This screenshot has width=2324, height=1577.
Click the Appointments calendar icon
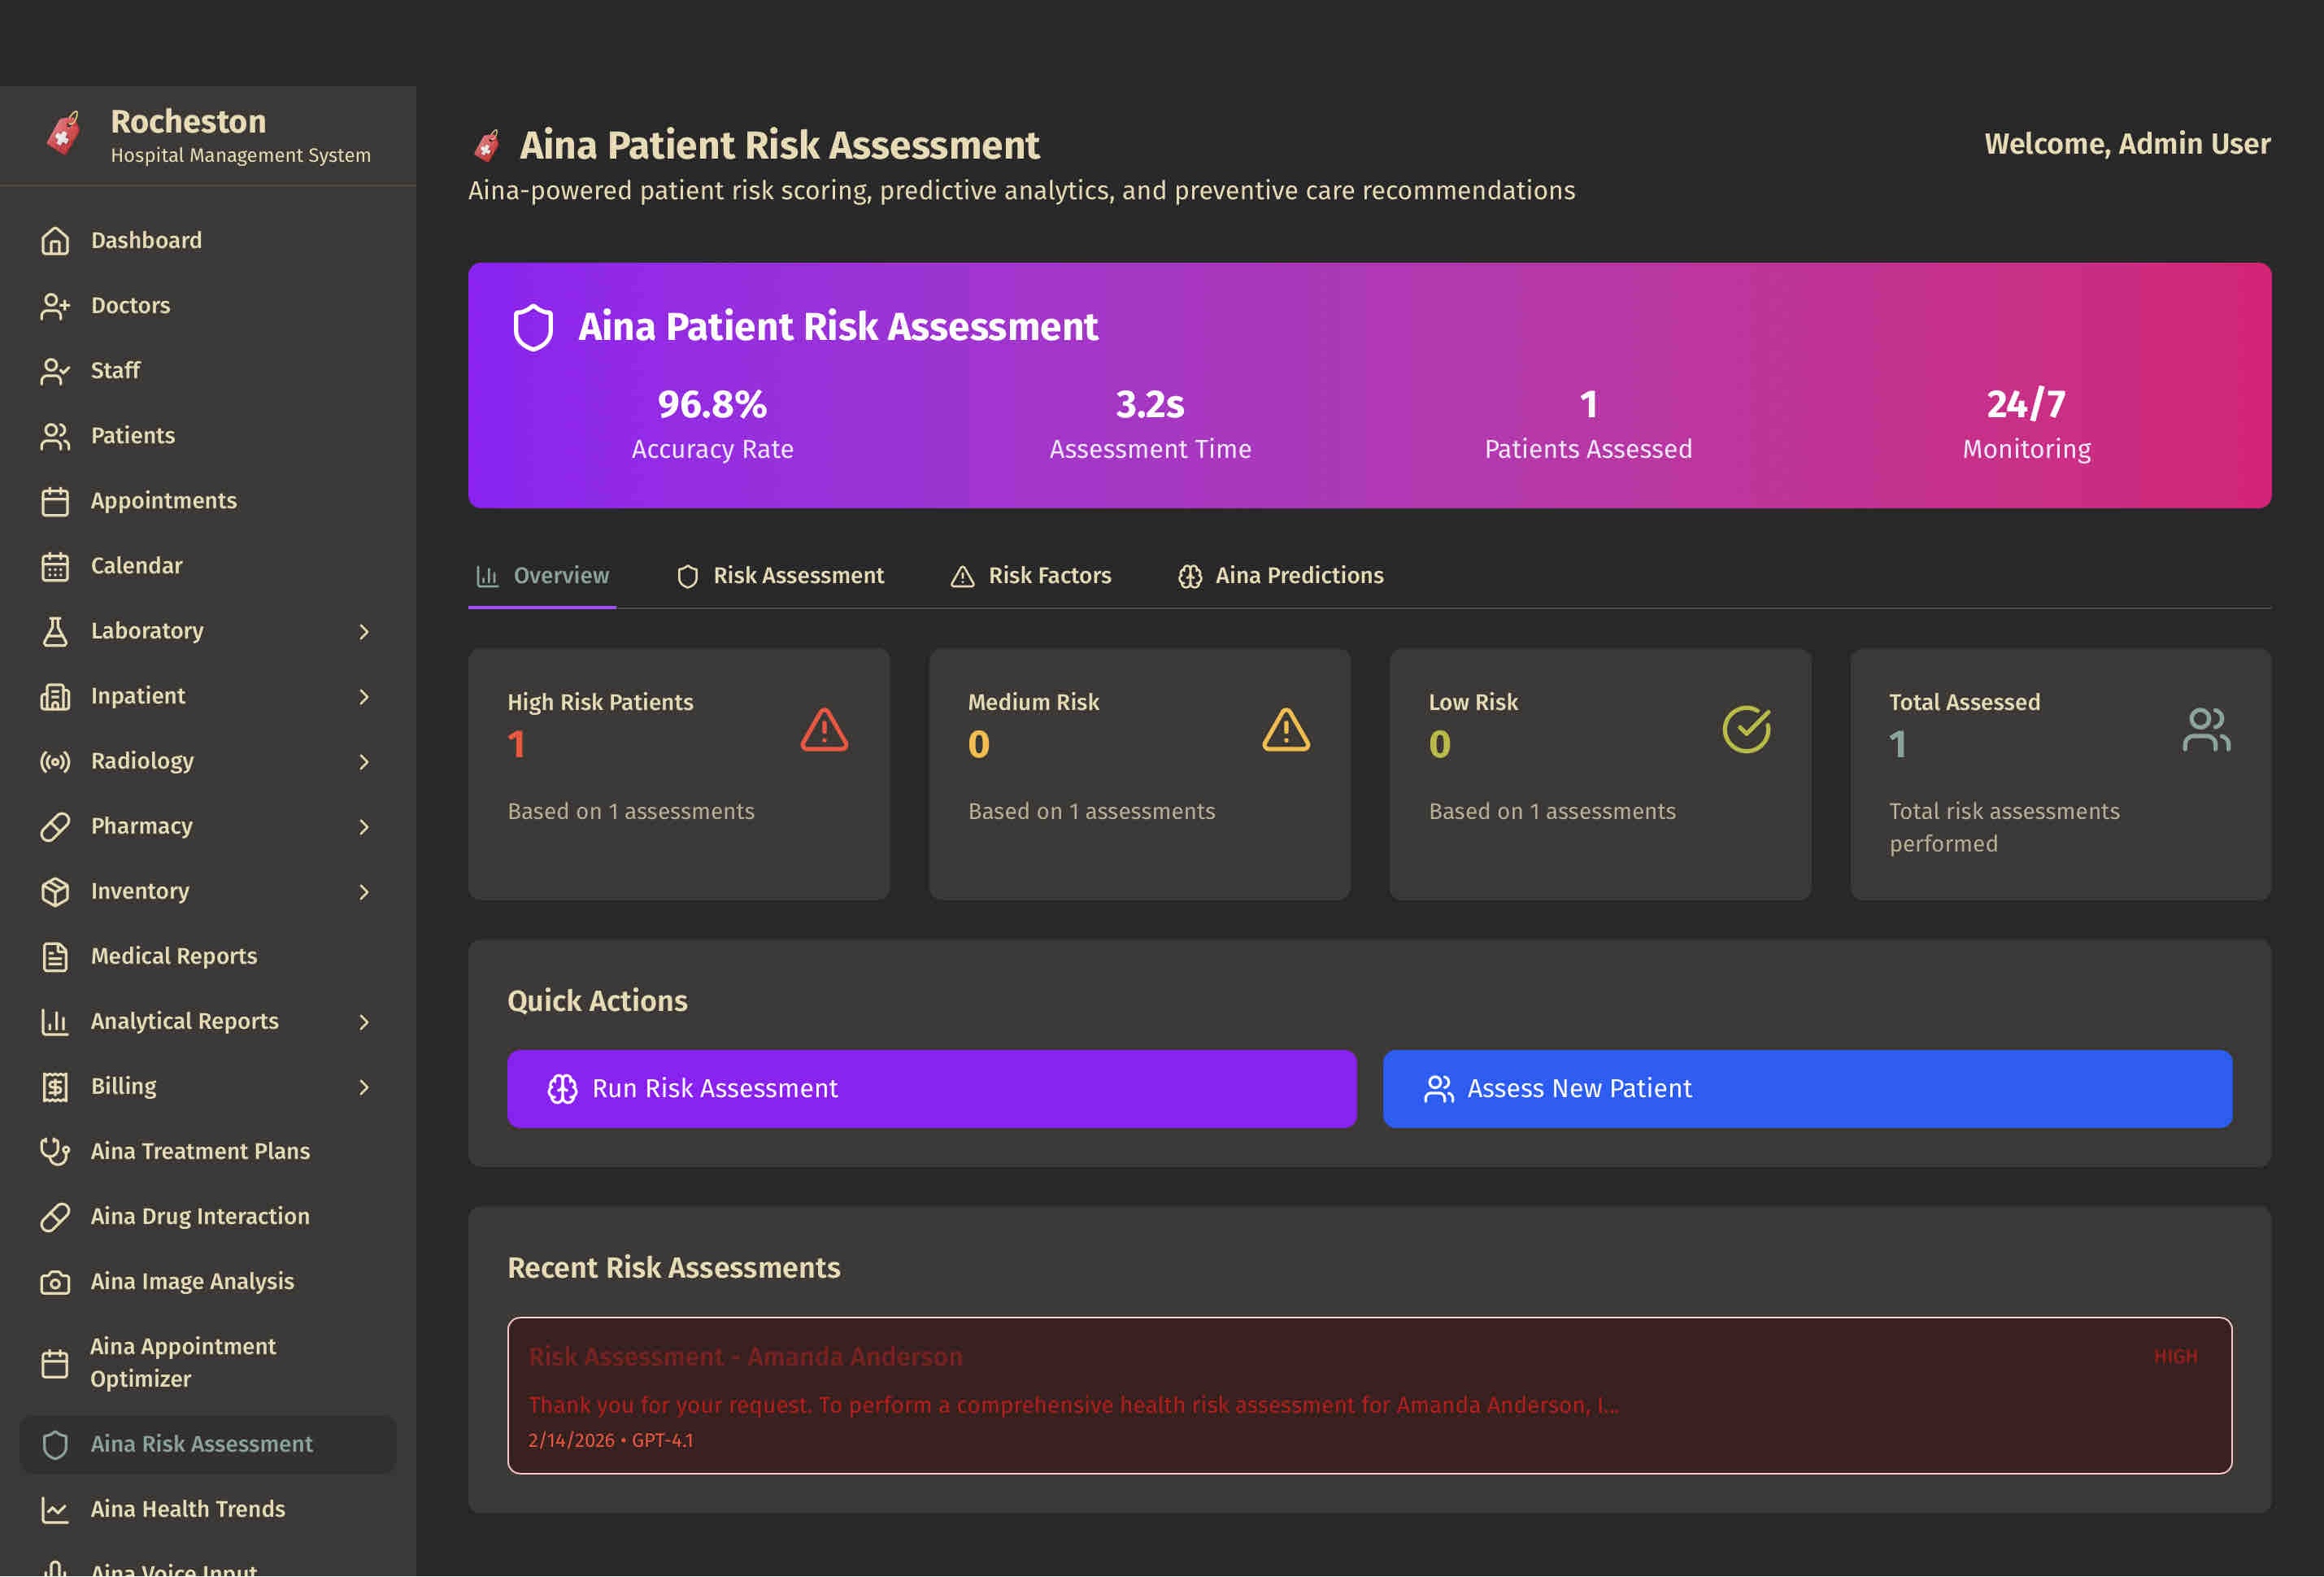[55, 501]
